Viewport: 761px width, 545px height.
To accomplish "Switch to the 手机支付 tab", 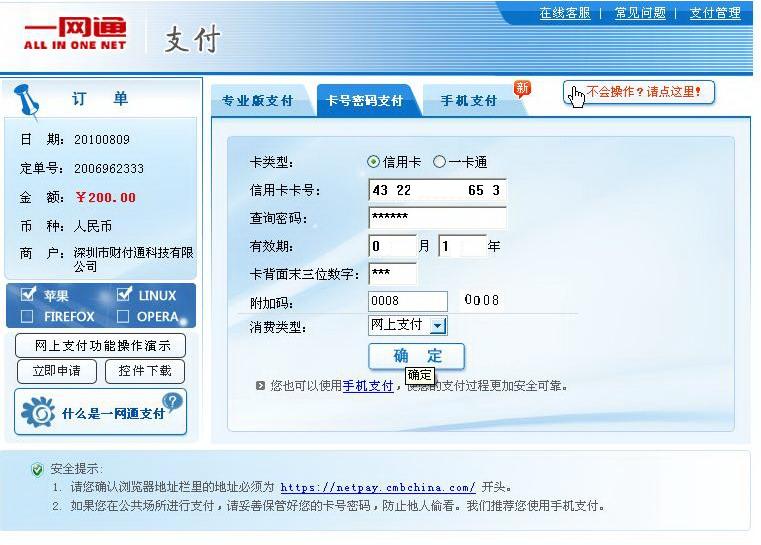I will pyautogui.click(x=468, y=101).
